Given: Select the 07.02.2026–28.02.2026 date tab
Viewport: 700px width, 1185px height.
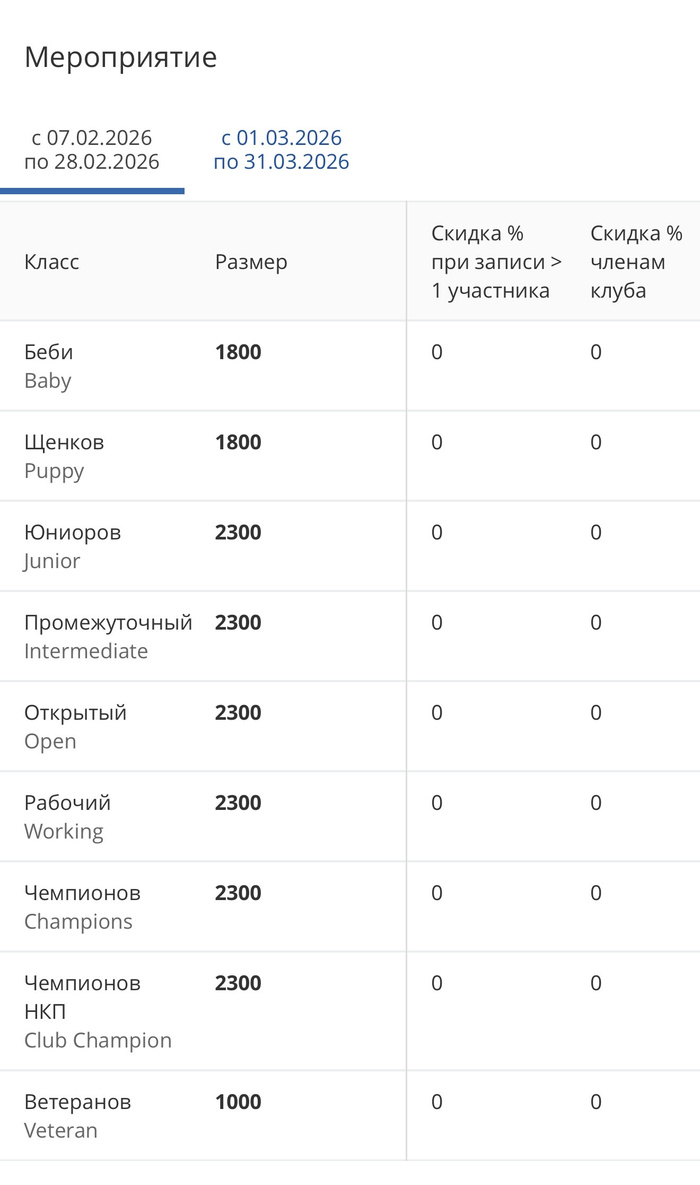Looking at the screenshot, I should (92, 150).
